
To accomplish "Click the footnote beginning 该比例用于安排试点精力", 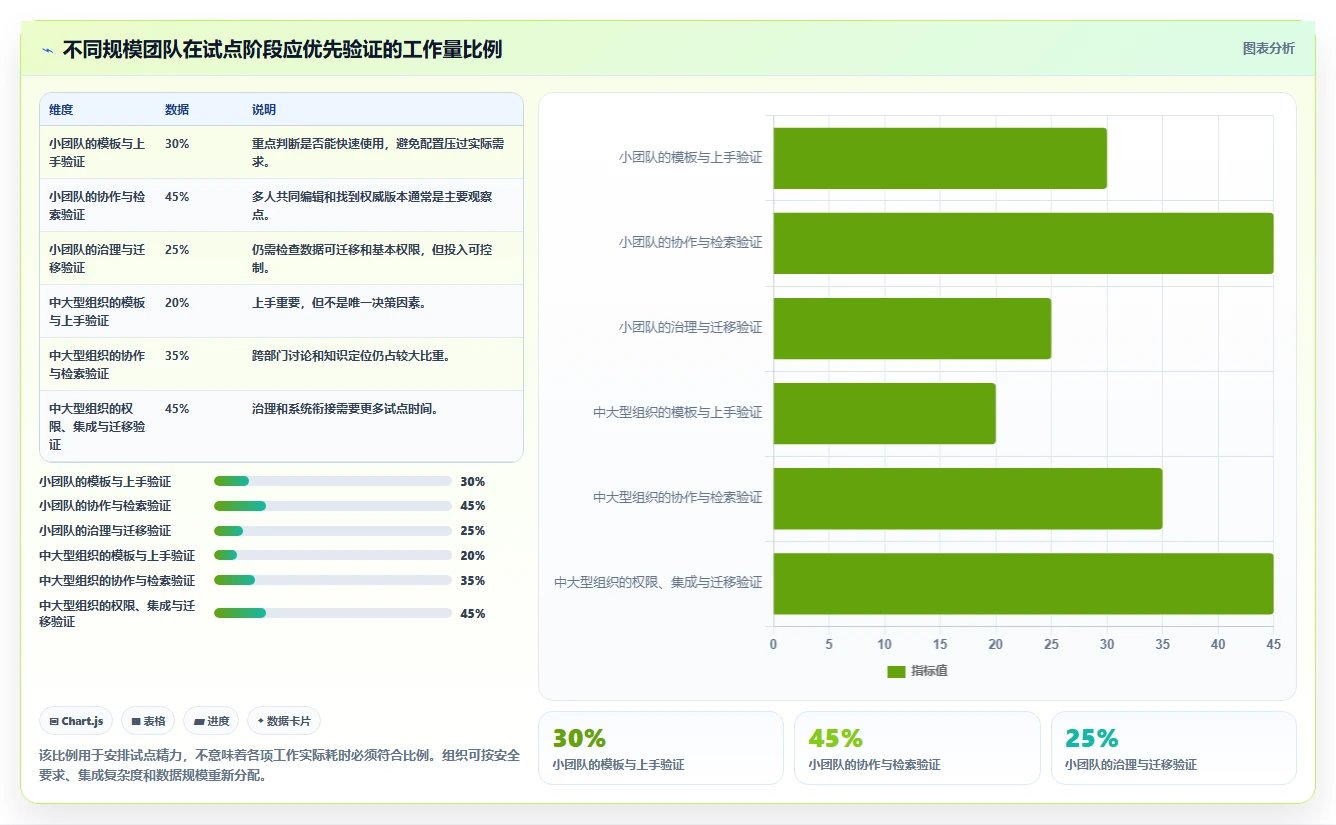I will (x=280, y=765).
